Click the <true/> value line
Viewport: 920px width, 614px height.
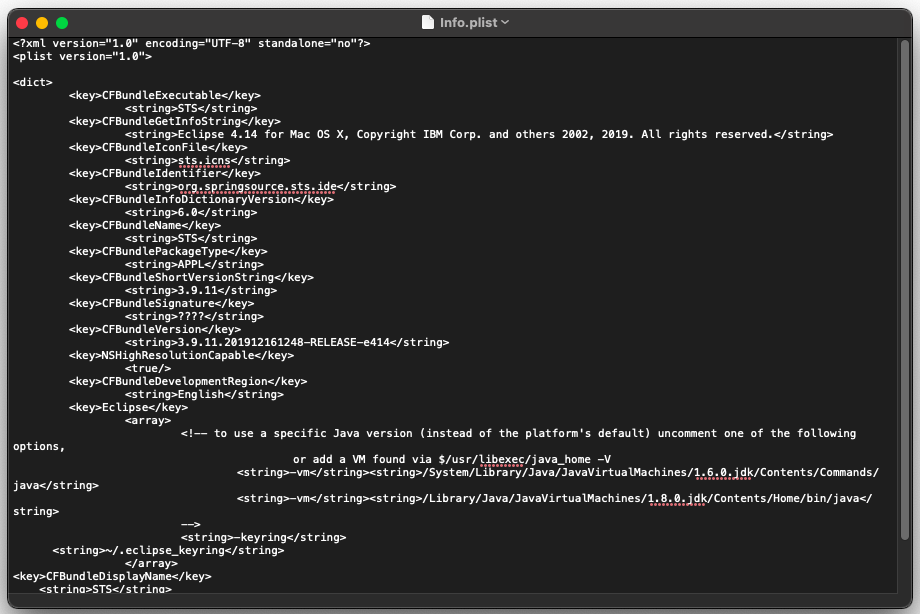click(x=148, y=369)
